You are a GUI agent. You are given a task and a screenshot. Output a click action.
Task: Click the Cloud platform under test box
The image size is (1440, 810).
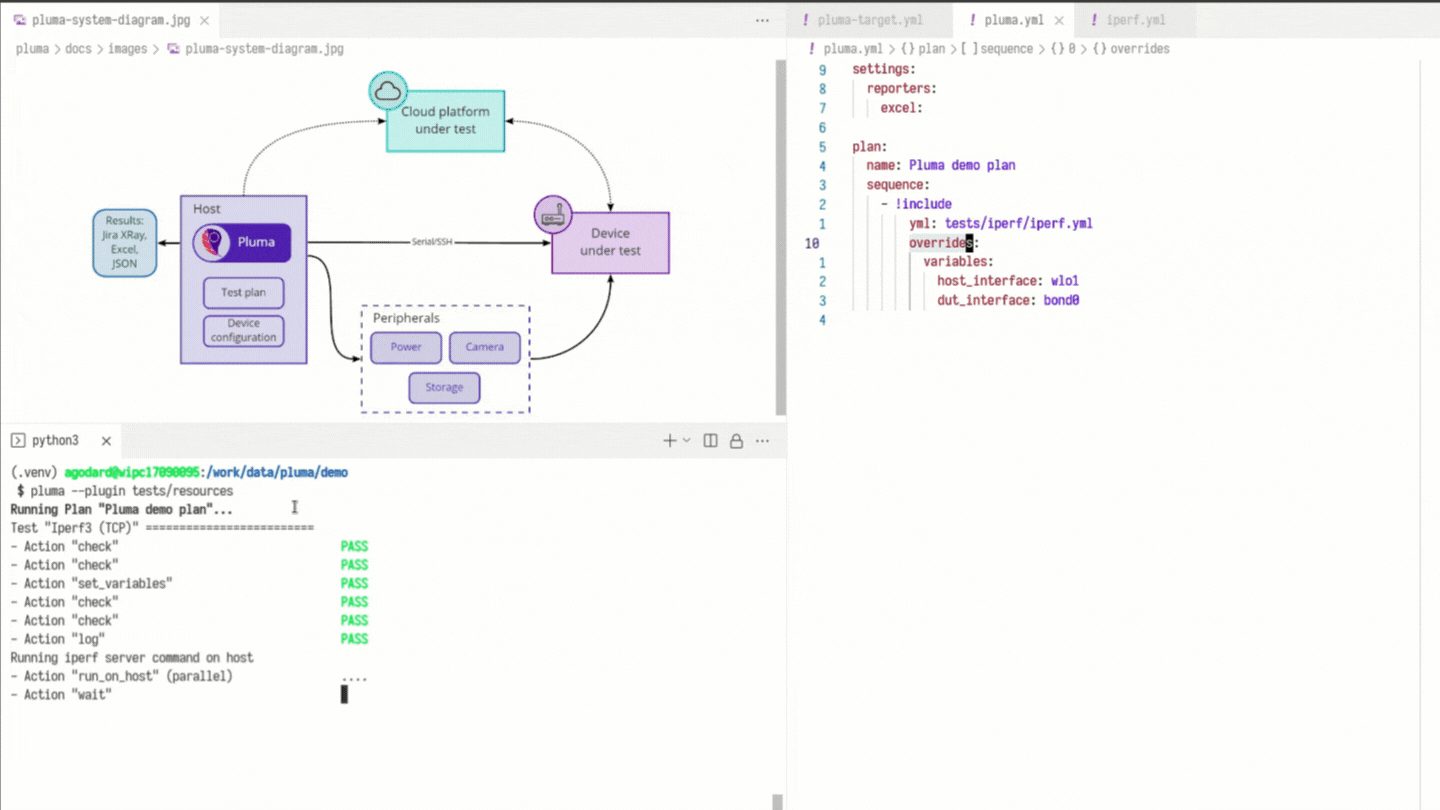click(446, 121)
